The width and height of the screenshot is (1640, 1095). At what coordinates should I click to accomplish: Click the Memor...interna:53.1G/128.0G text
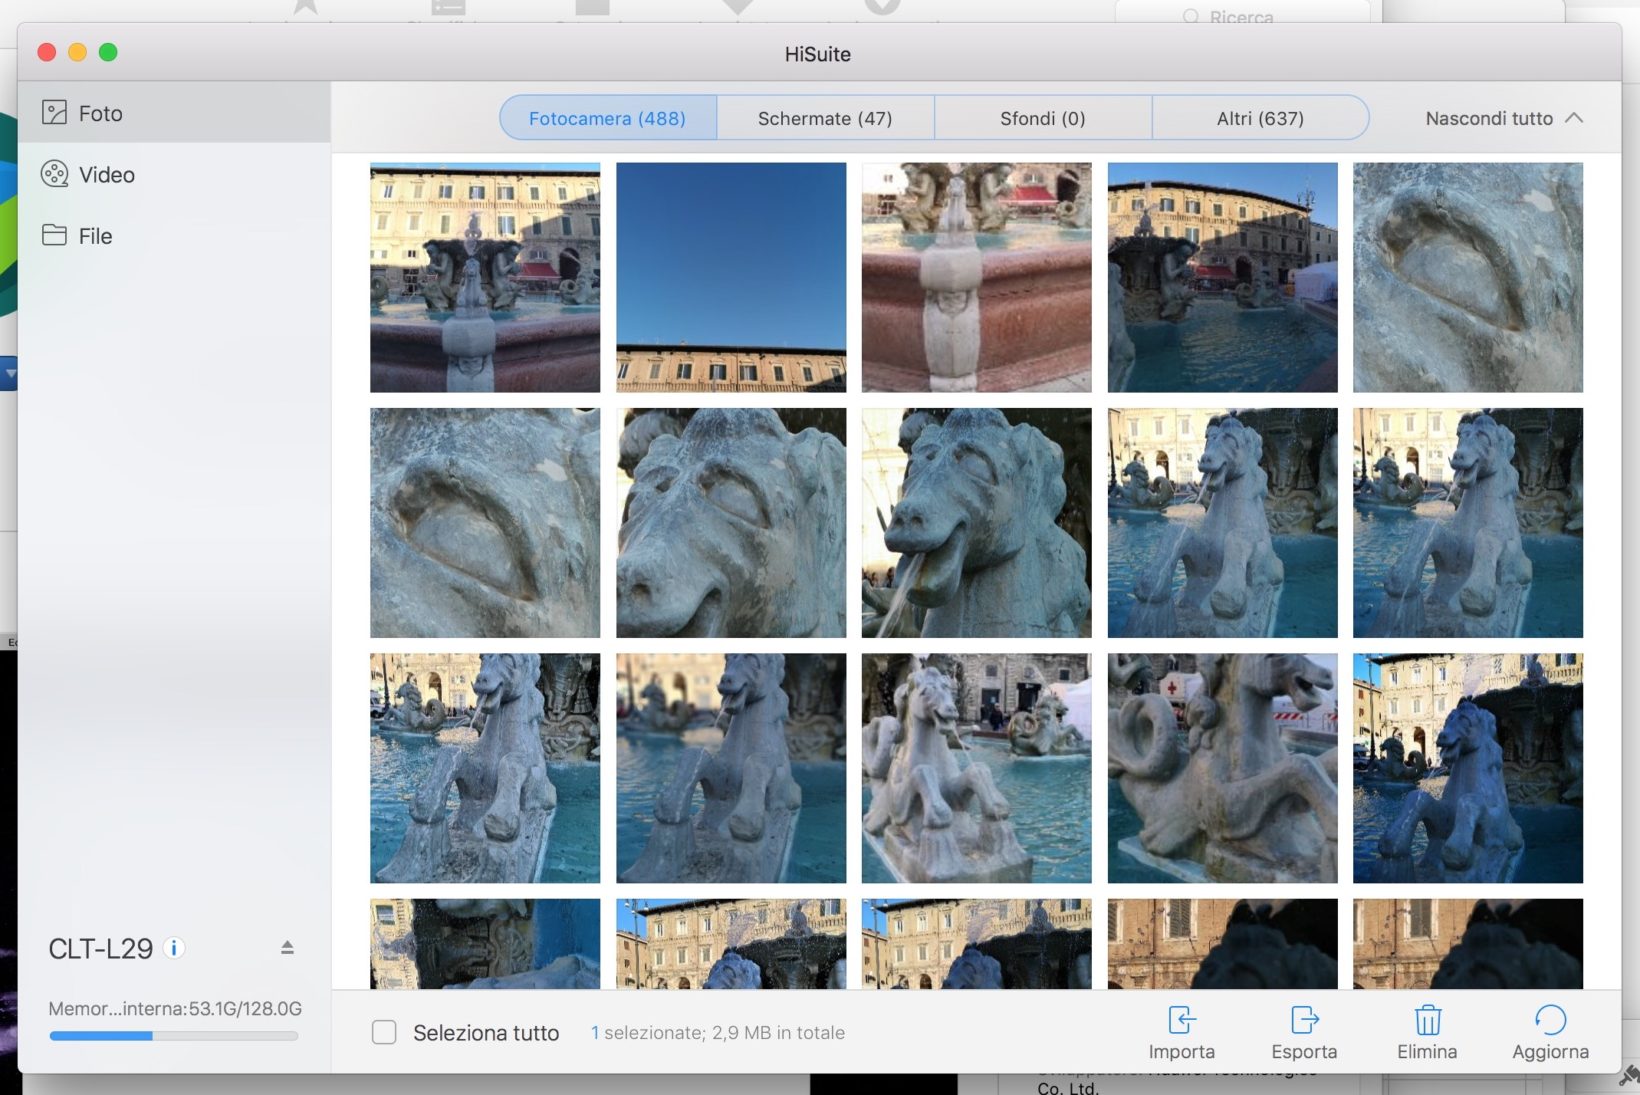(x=175, y=1008)
